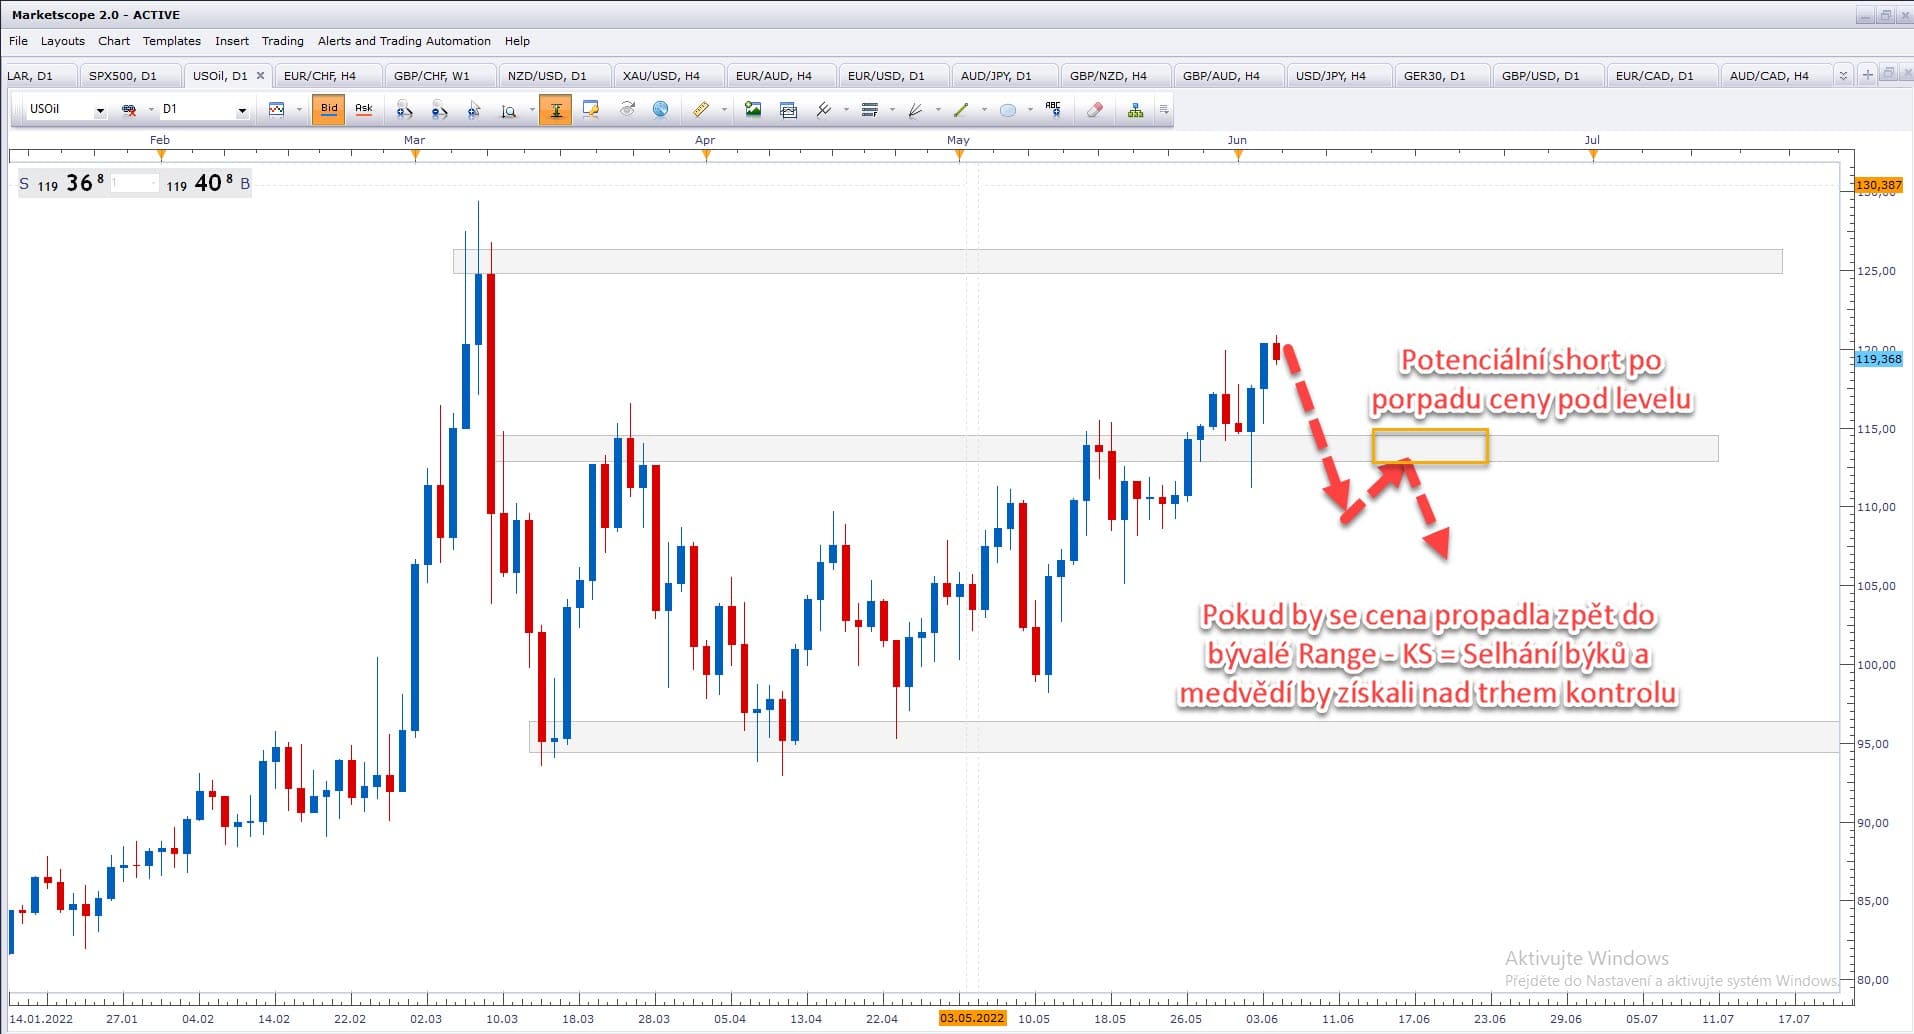
Task: Click the eraser tool in the toolbar
Action: coord(1095,110)
